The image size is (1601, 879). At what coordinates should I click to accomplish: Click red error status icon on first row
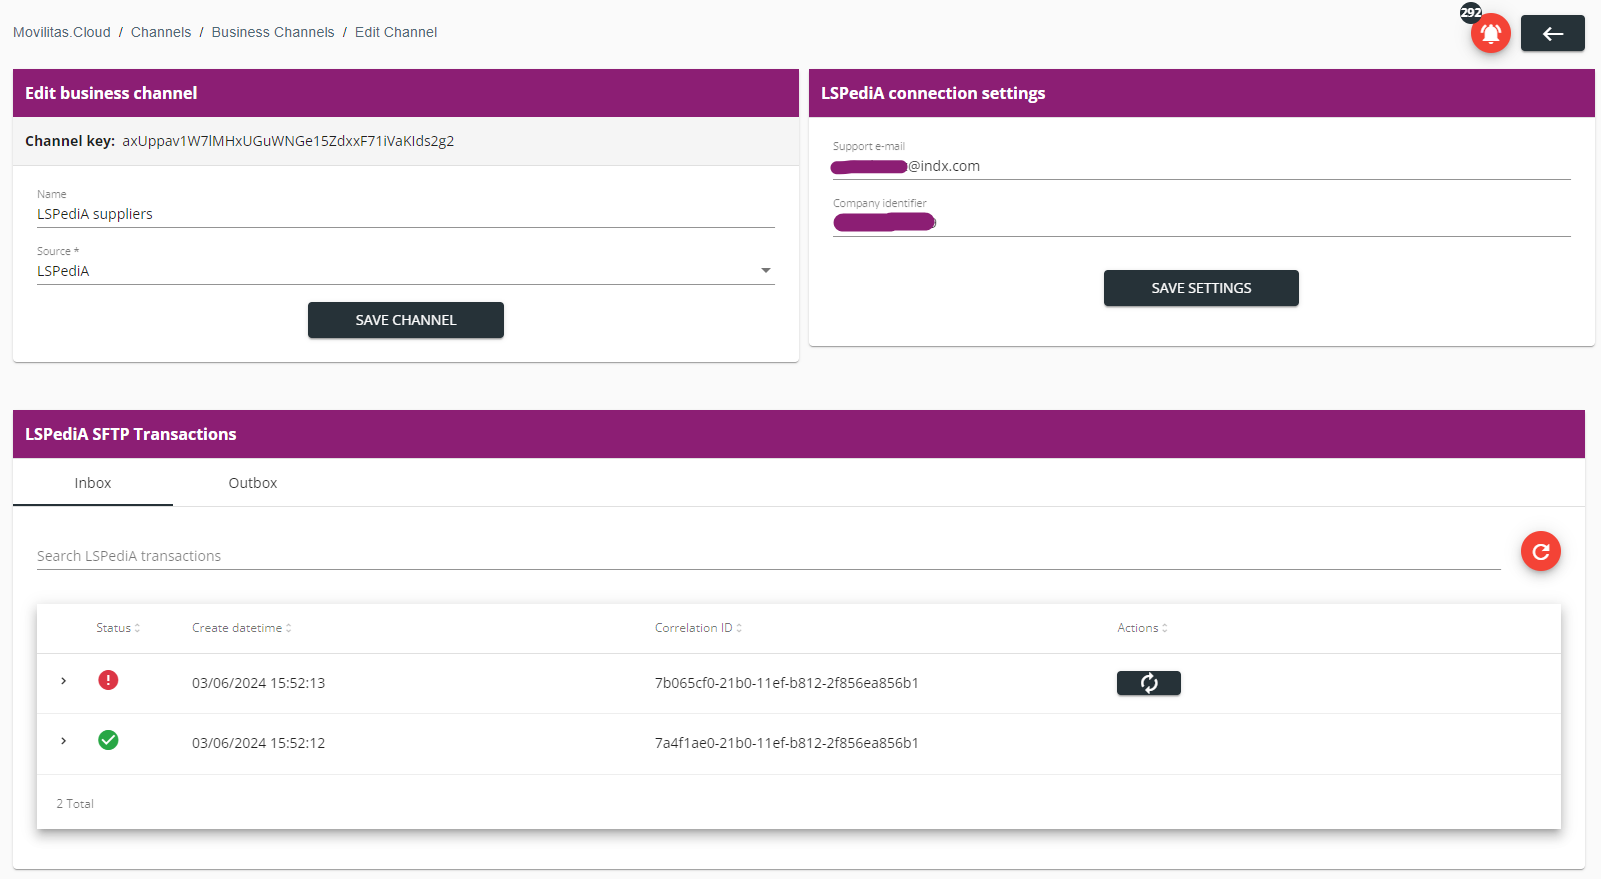click(108, 680)
